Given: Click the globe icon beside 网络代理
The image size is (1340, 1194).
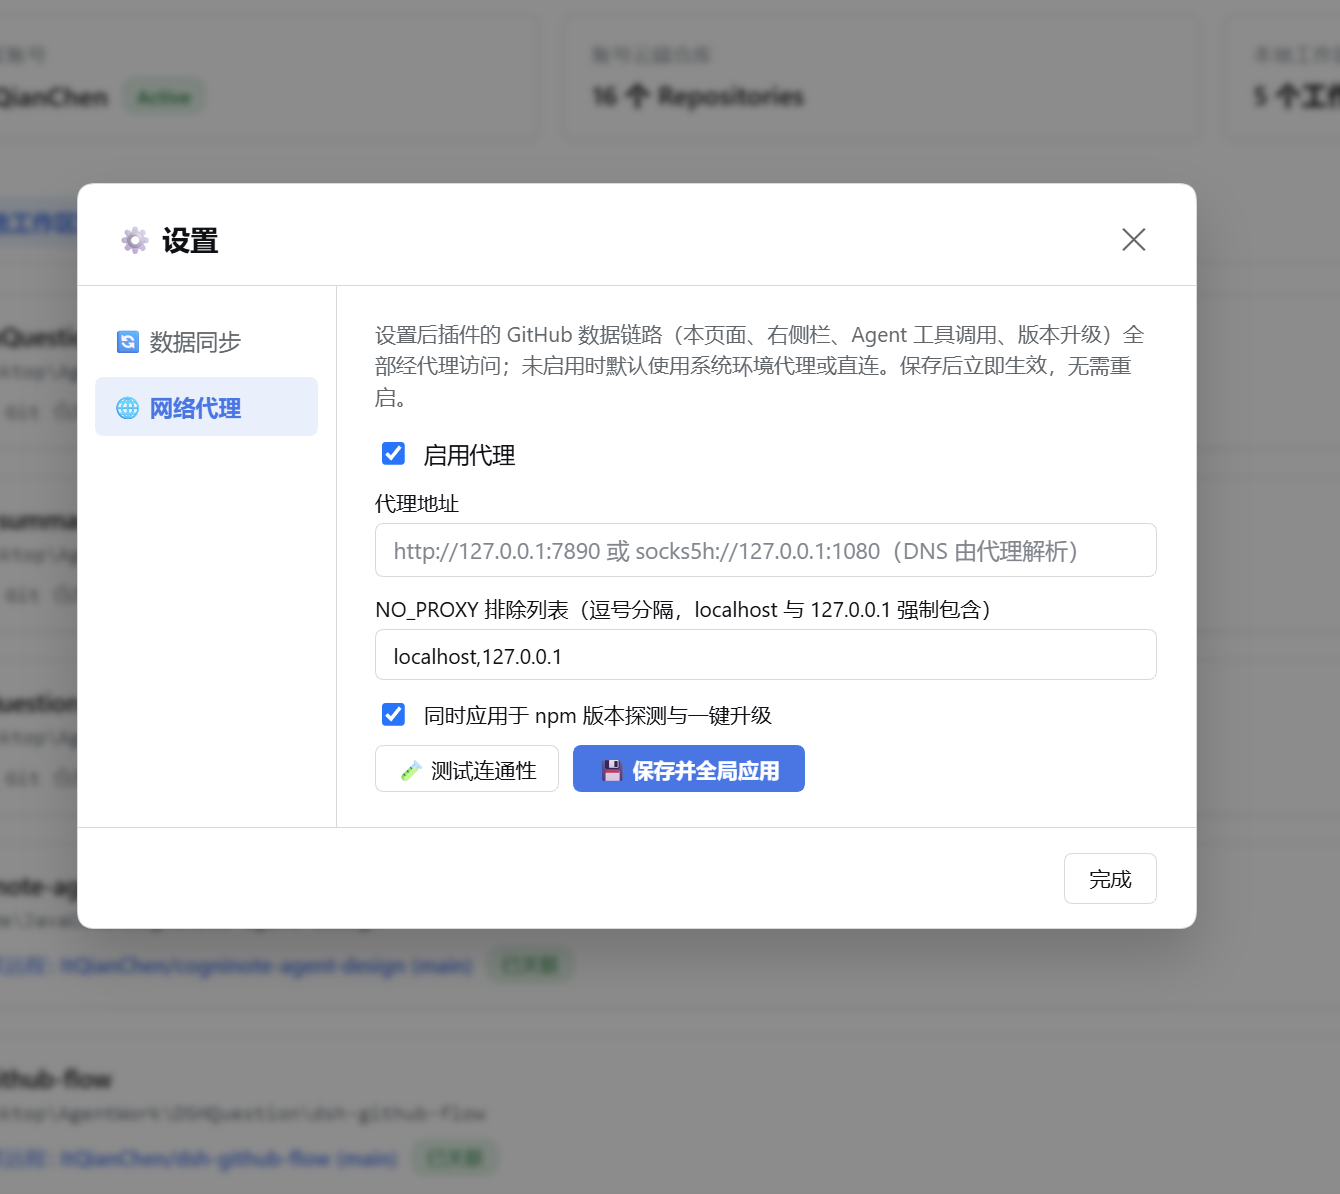Looking at the screenshot, I should pyautogui.click(x=128, y=408).
